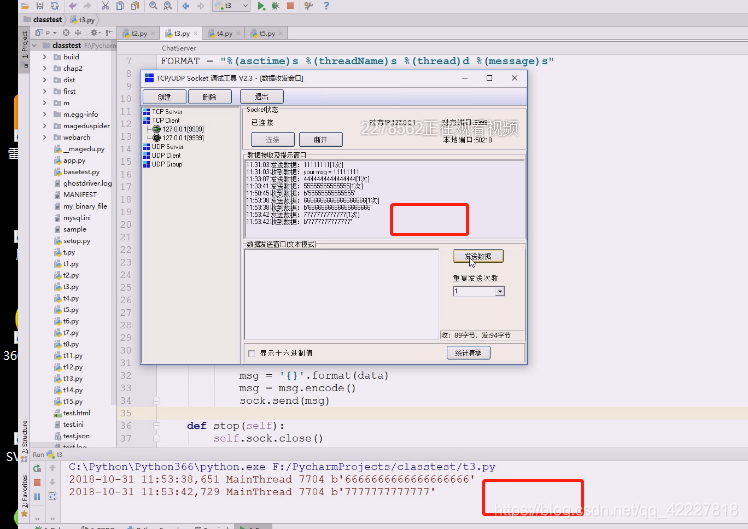Close the t2.py editor tab
Screen dimensions: 748x529
point(153,33)
